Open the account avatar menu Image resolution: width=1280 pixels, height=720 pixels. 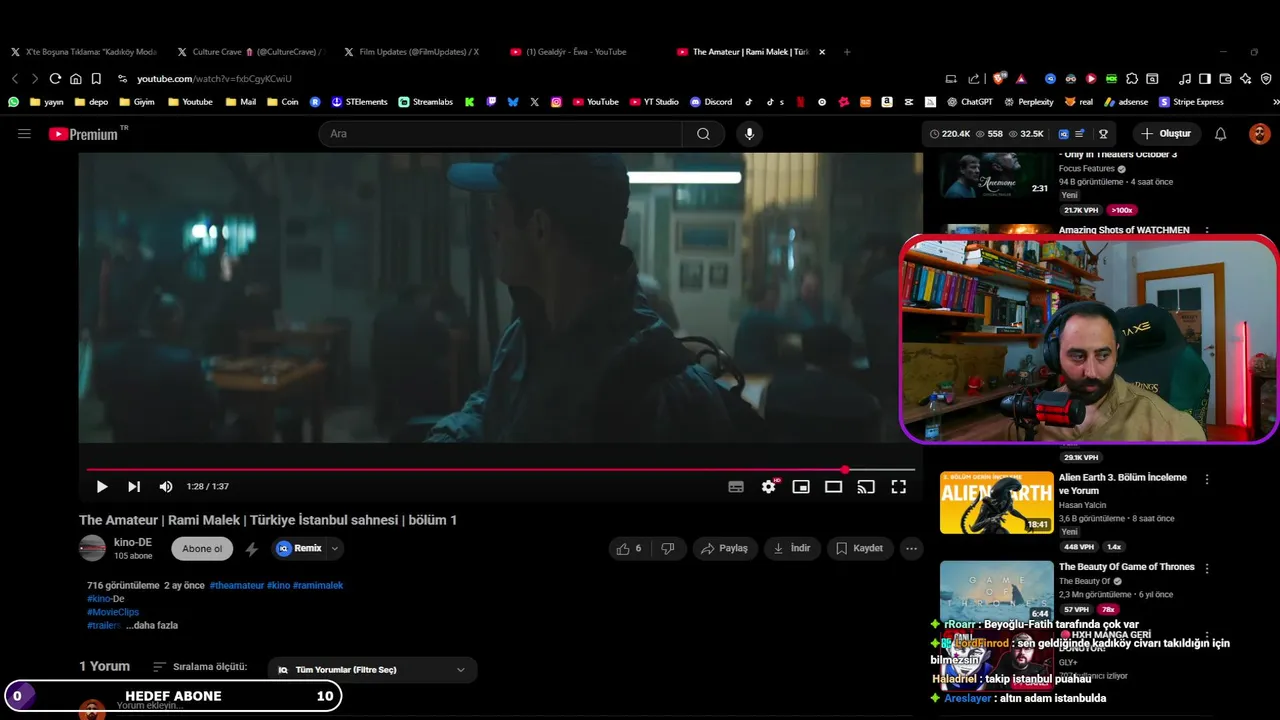[x=1259, y=134]
